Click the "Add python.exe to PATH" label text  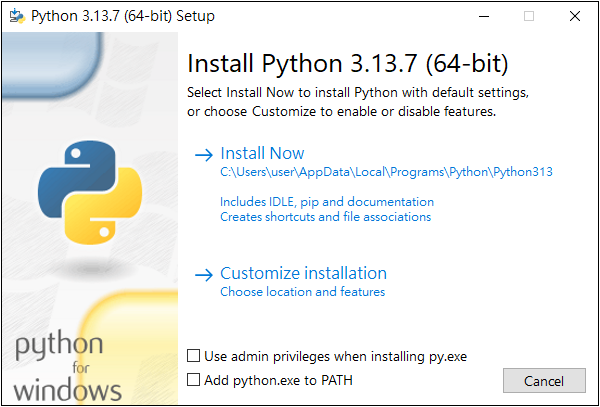tap(278, 380)
